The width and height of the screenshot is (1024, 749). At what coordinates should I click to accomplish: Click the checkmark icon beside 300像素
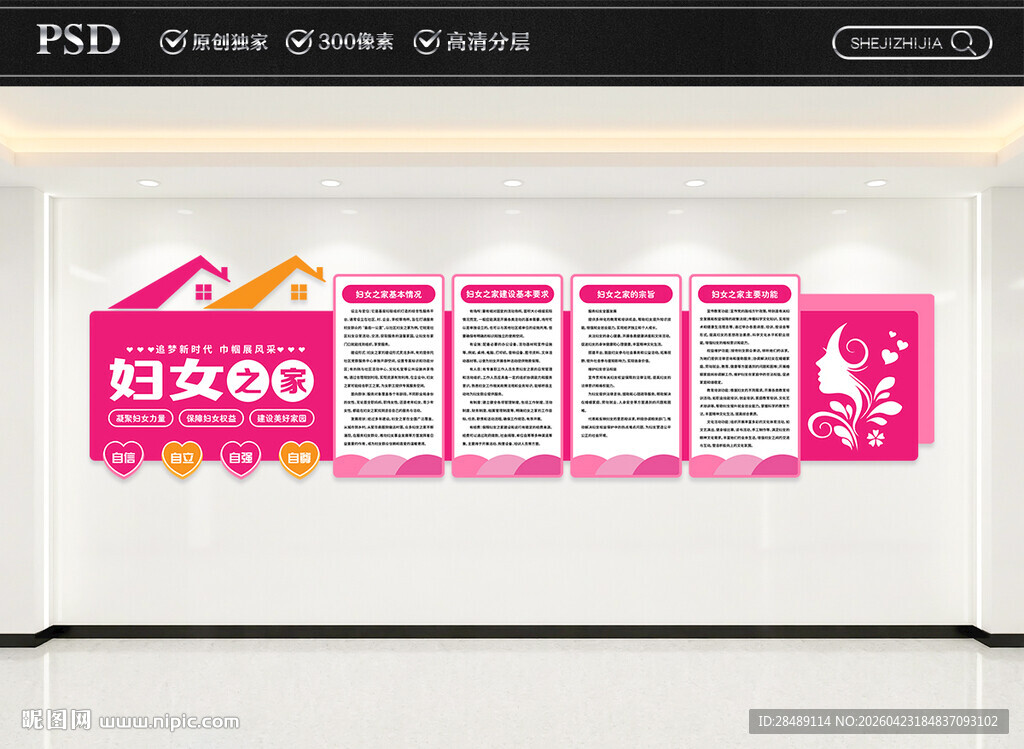click(300, 41)
